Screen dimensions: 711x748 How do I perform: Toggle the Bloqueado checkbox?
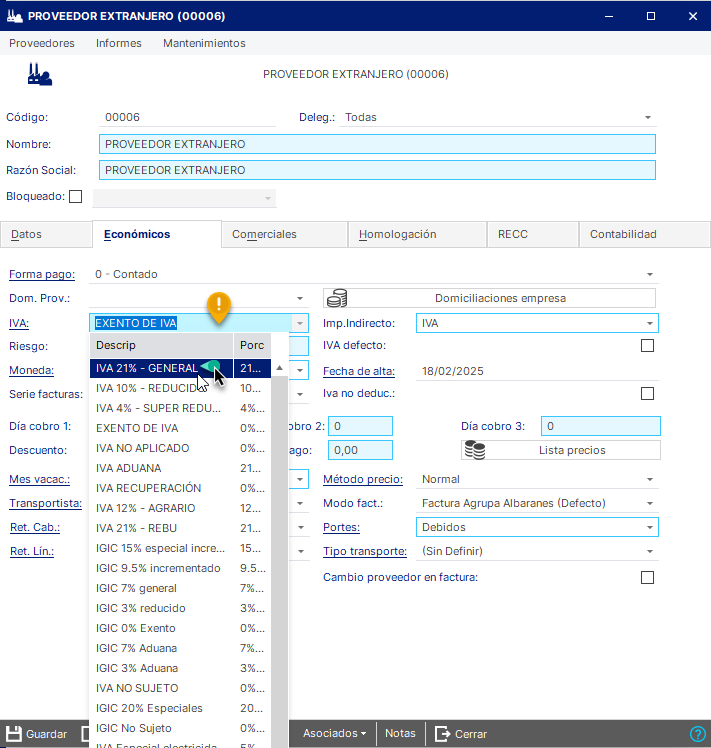tap(75, 197)
